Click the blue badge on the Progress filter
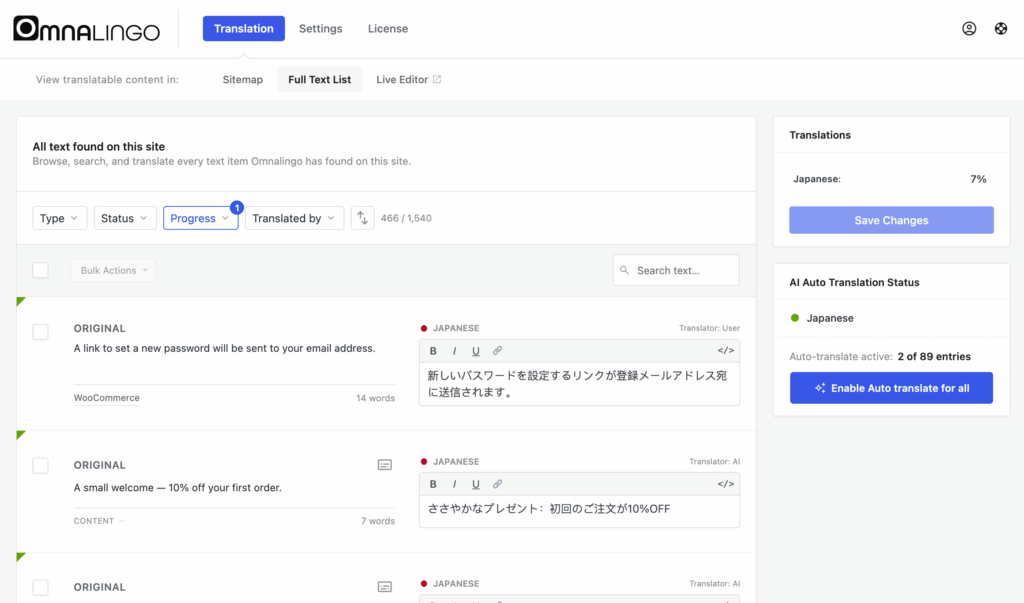The height and width of the screenshot is (603, 1024). 237,208
